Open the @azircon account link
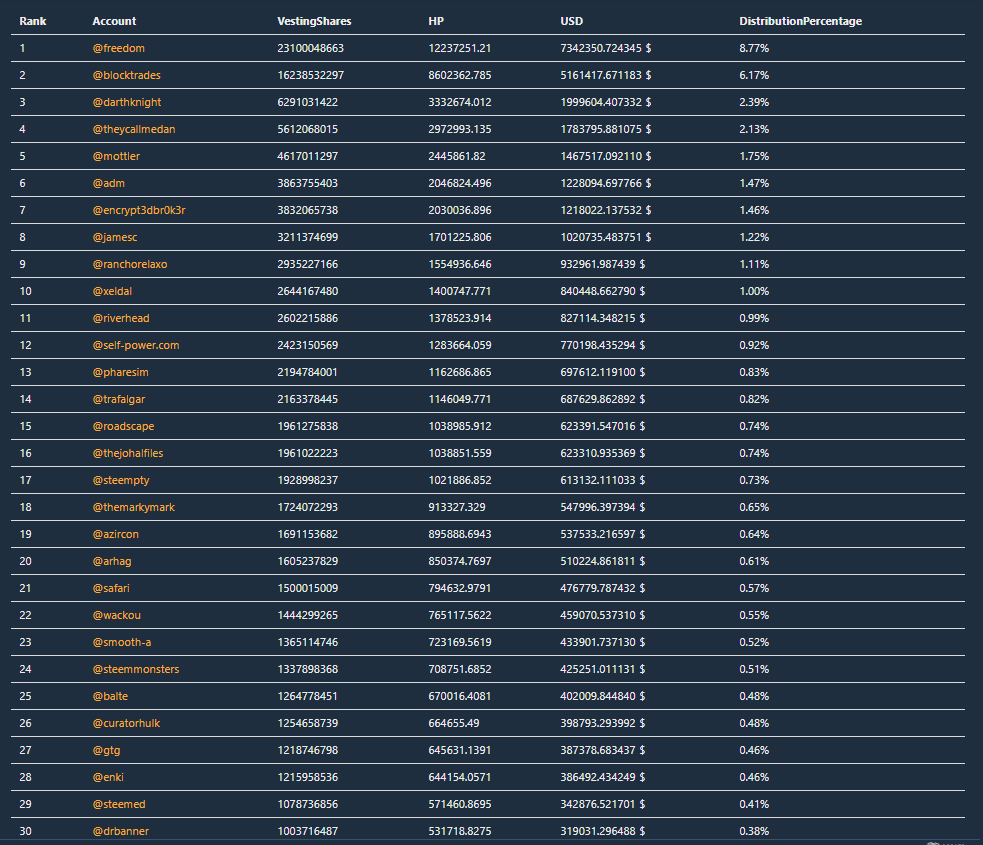Viewport: 983px width, 845px height. [116, 533]
